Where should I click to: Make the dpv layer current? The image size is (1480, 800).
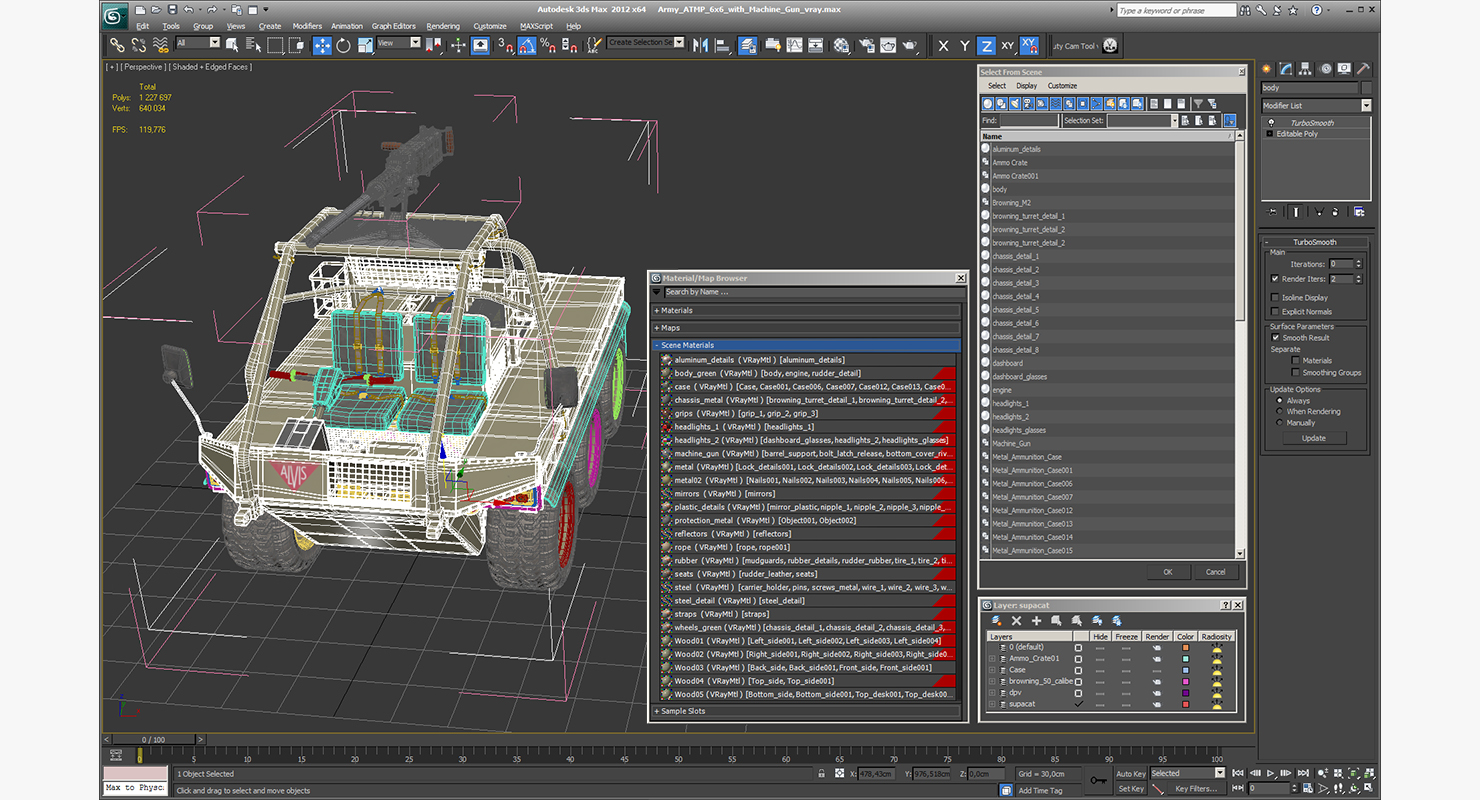click(x=1078, y=693)
